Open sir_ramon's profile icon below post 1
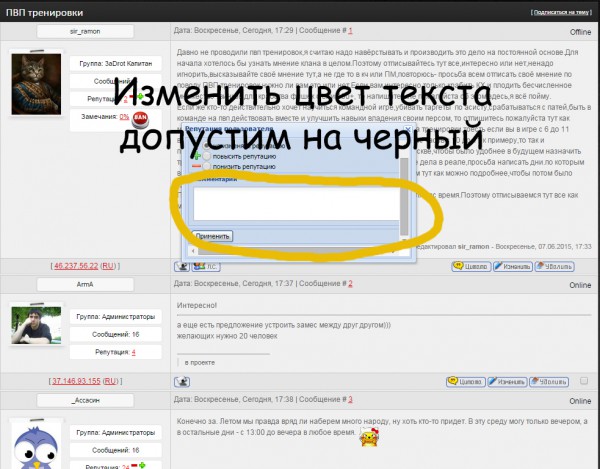Screen dimensions: 600x469 click(x=182, y=266)
